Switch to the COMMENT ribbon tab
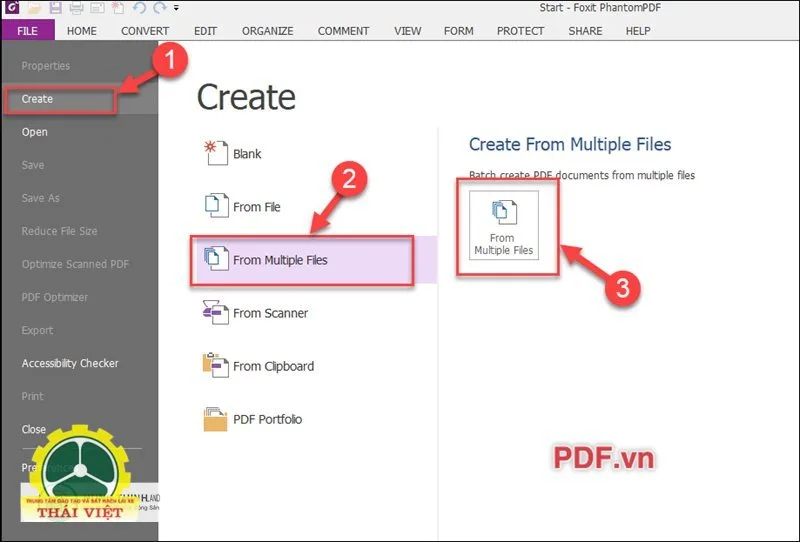The height and width of the screenshot is (542, 800). [x=343, y=31]
